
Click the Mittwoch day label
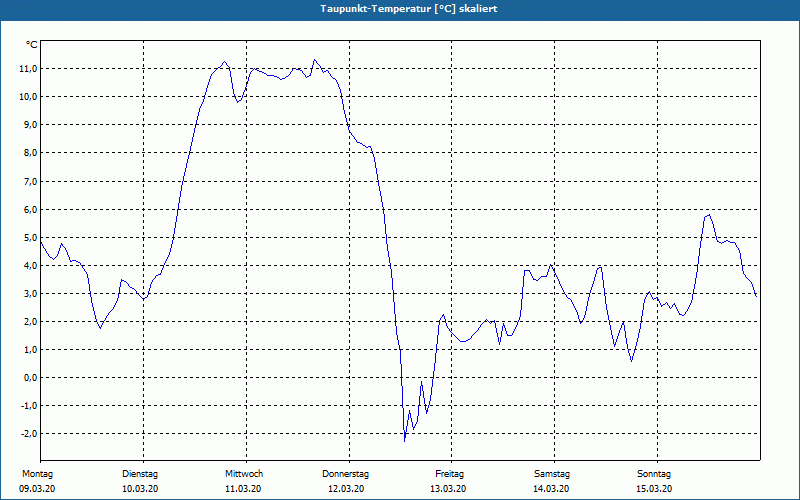pos(244,474)
